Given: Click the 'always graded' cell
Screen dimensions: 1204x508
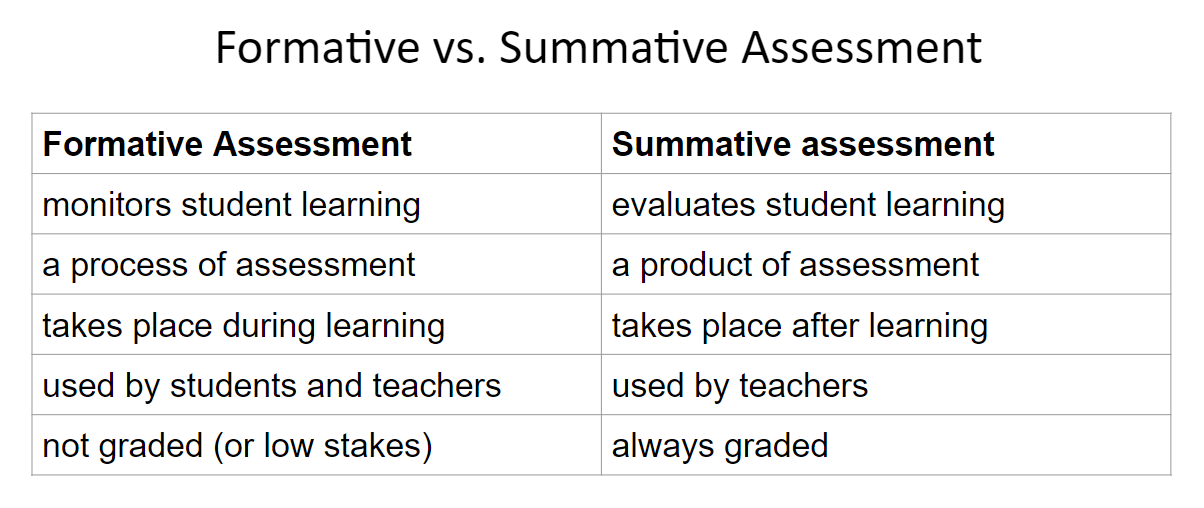Looking at the screenshot, I should click(886, 444).
